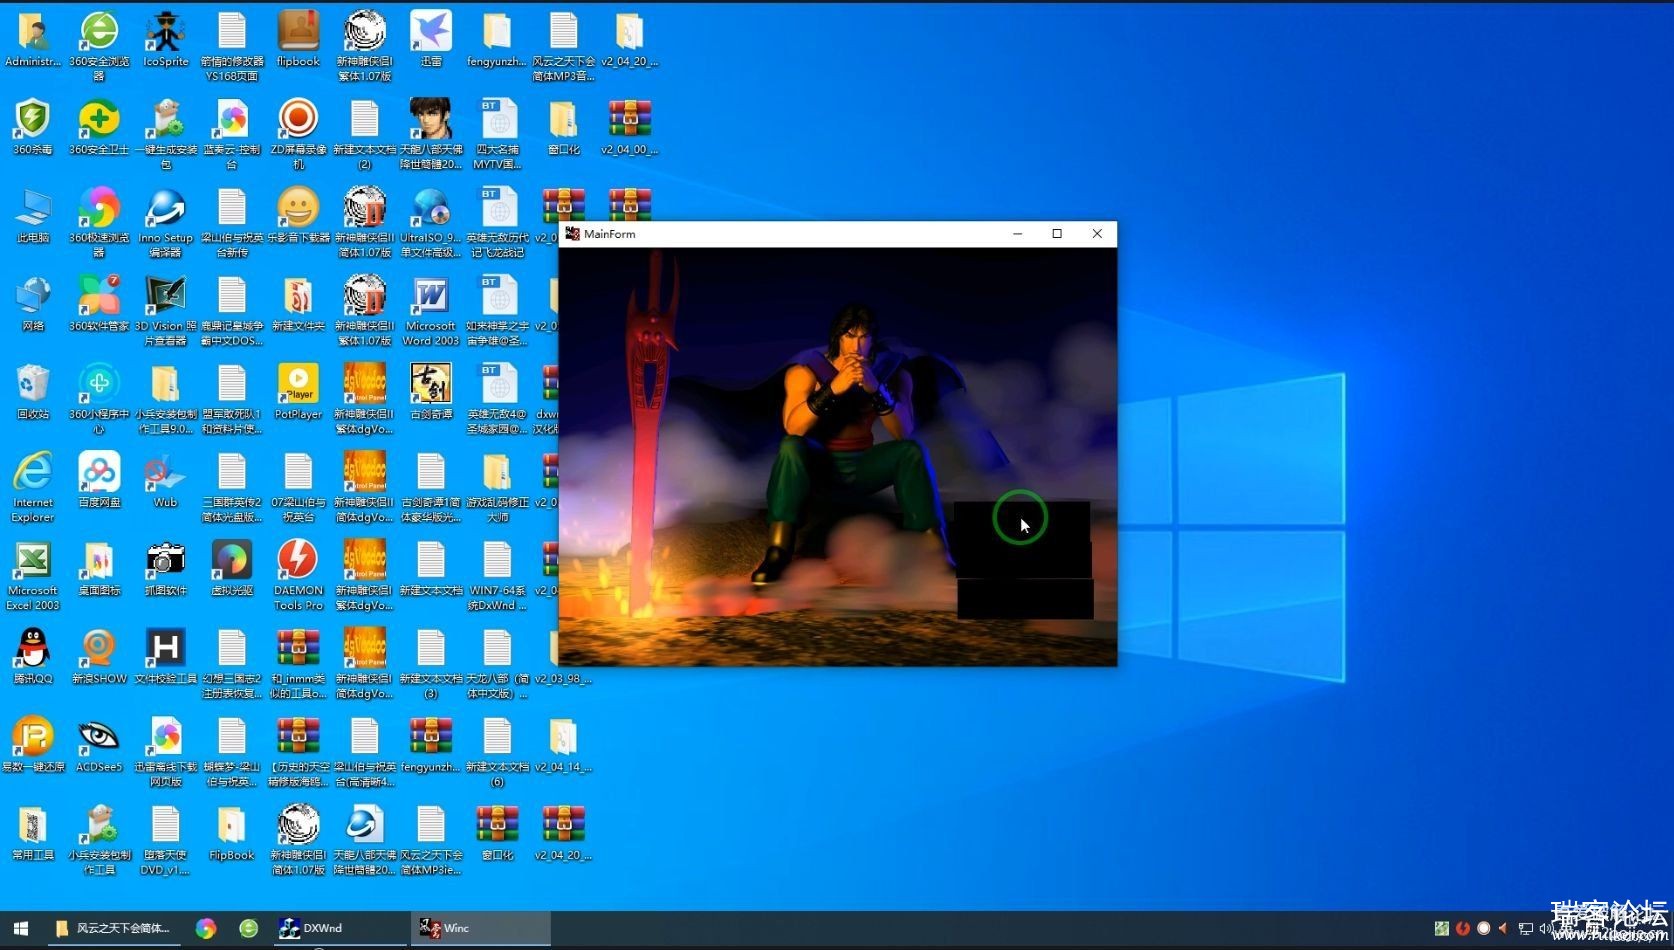Click the green 360 browser taskbar icon

pos(249,928)
